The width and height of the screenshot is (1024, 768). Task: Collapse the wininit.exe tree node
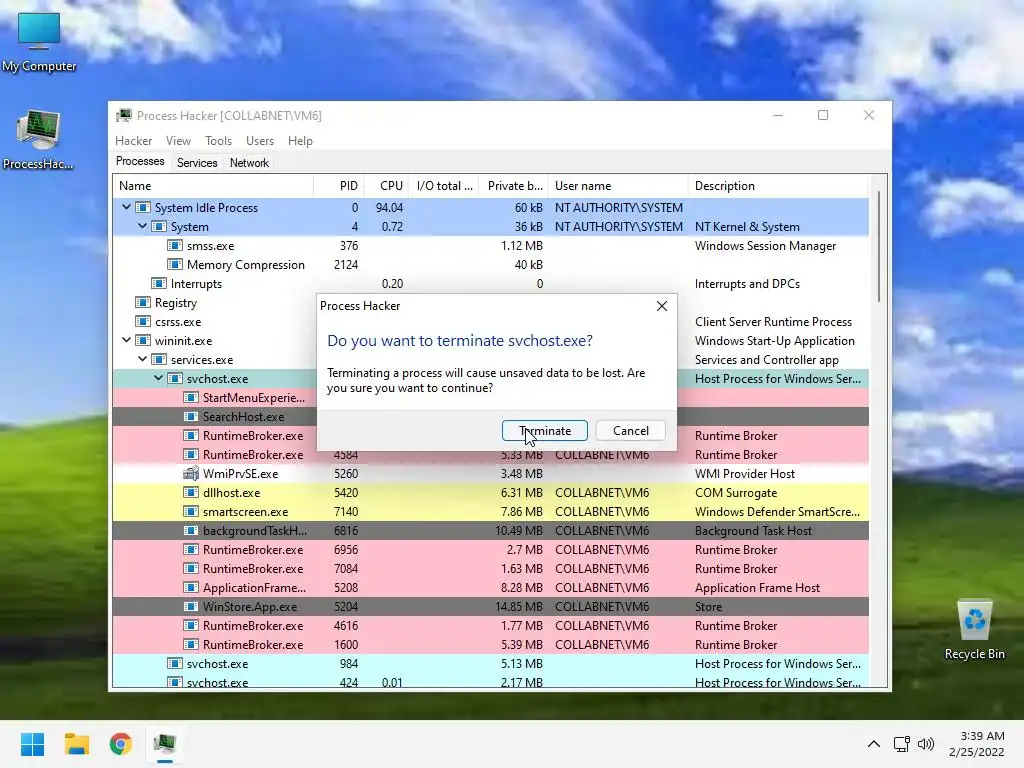click(x=126, y=340)
